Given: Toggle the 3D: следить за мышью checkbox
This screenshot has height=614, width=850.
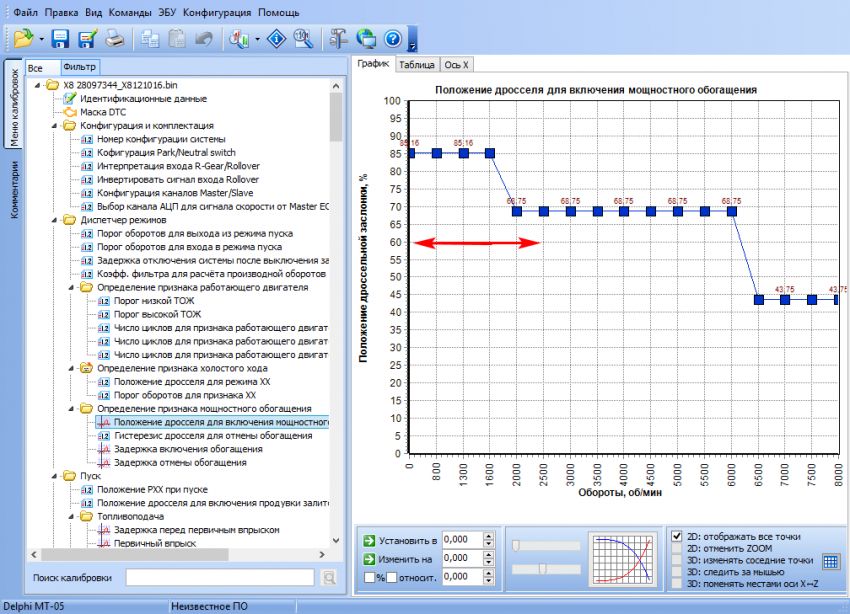Looking at the screenshot, I should (x=677, y=572).
